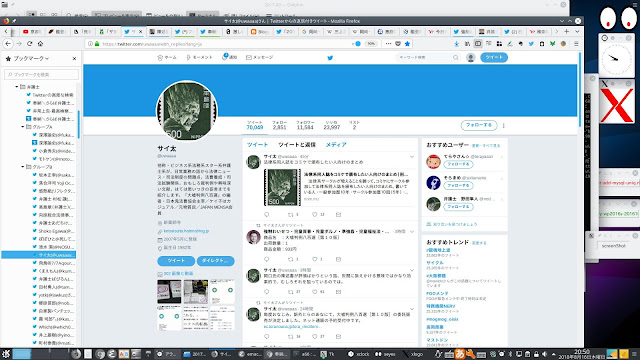Open the Twitter profile avatar menu
The height and width of the screenshot is (360, 640).
pyautogui.click(x=471, y=58)
